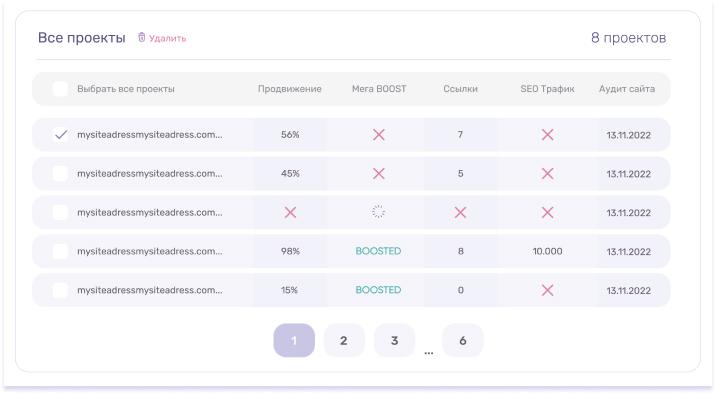
Task: Click the Ссылки value 5
Action: (460, 173)
